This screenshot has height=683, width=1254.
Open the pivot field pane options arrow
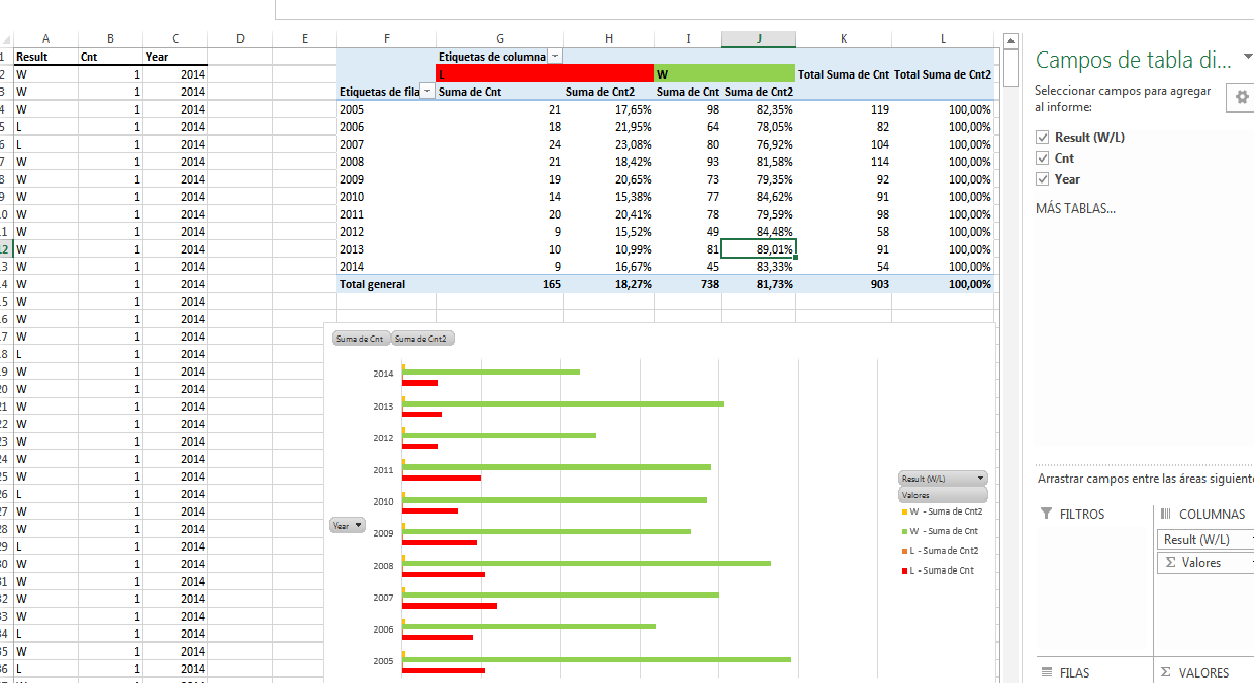1246,58
